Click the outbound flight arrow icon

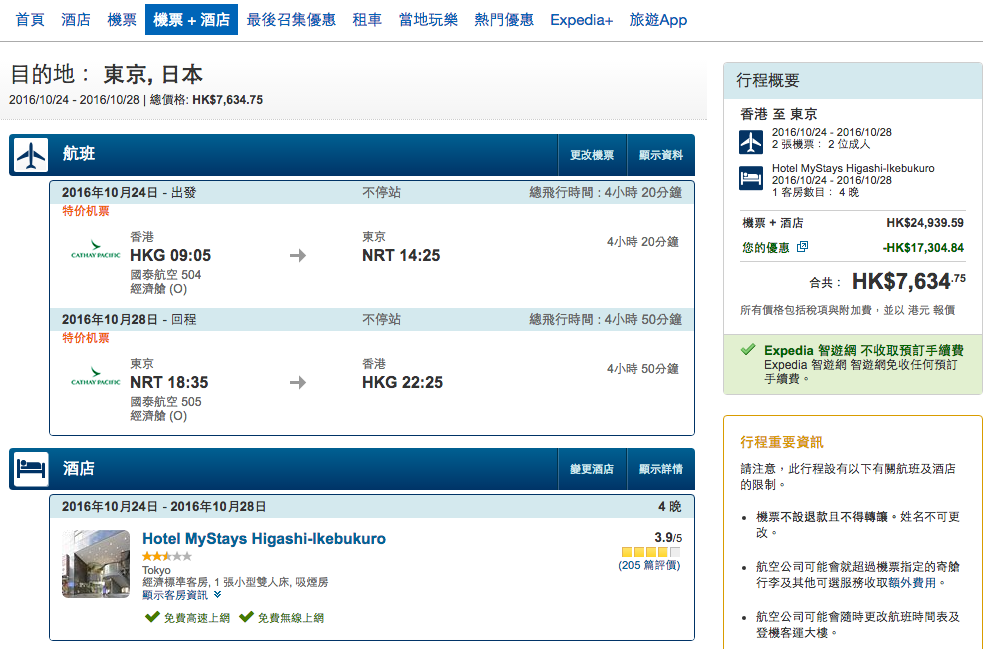[298, 255]
